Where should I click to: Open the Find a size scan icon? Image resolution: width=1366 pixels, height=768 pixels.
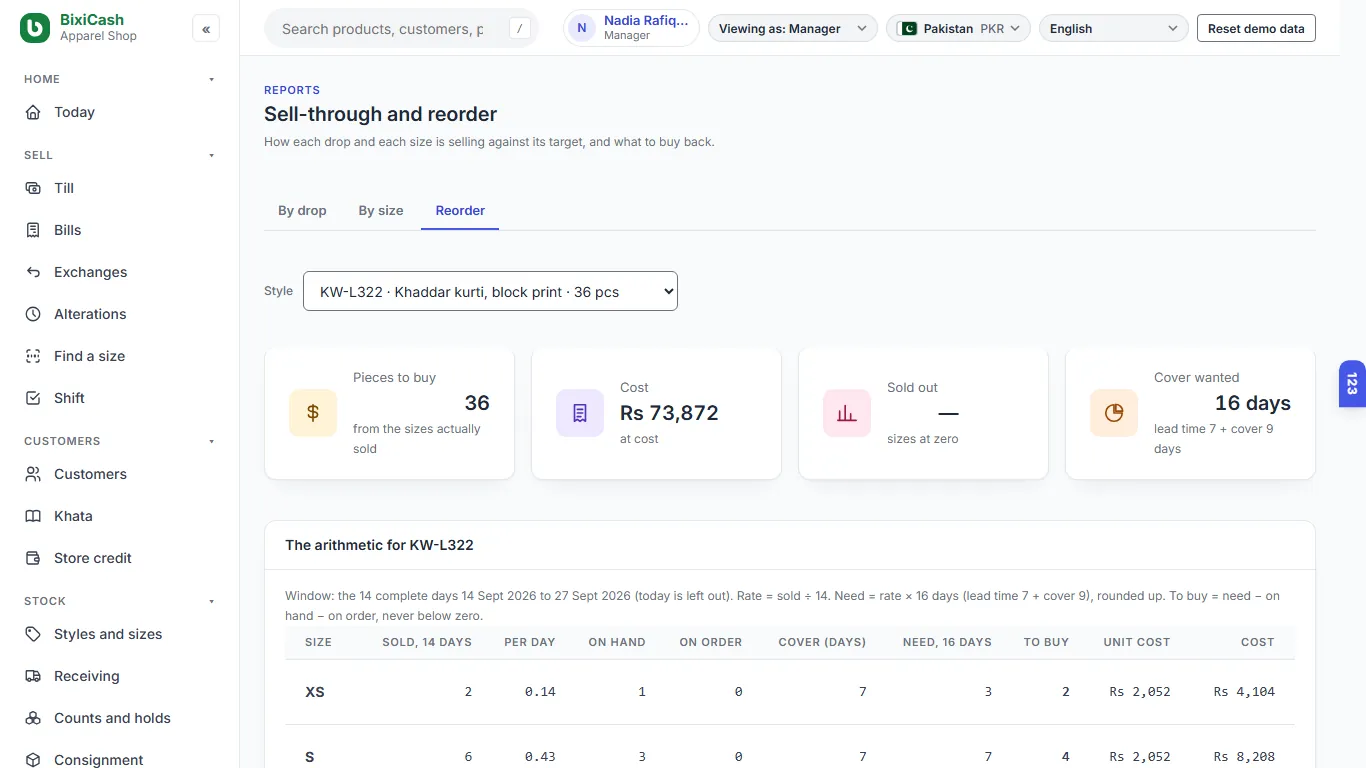pyautogui.click(x=34, y=356)
